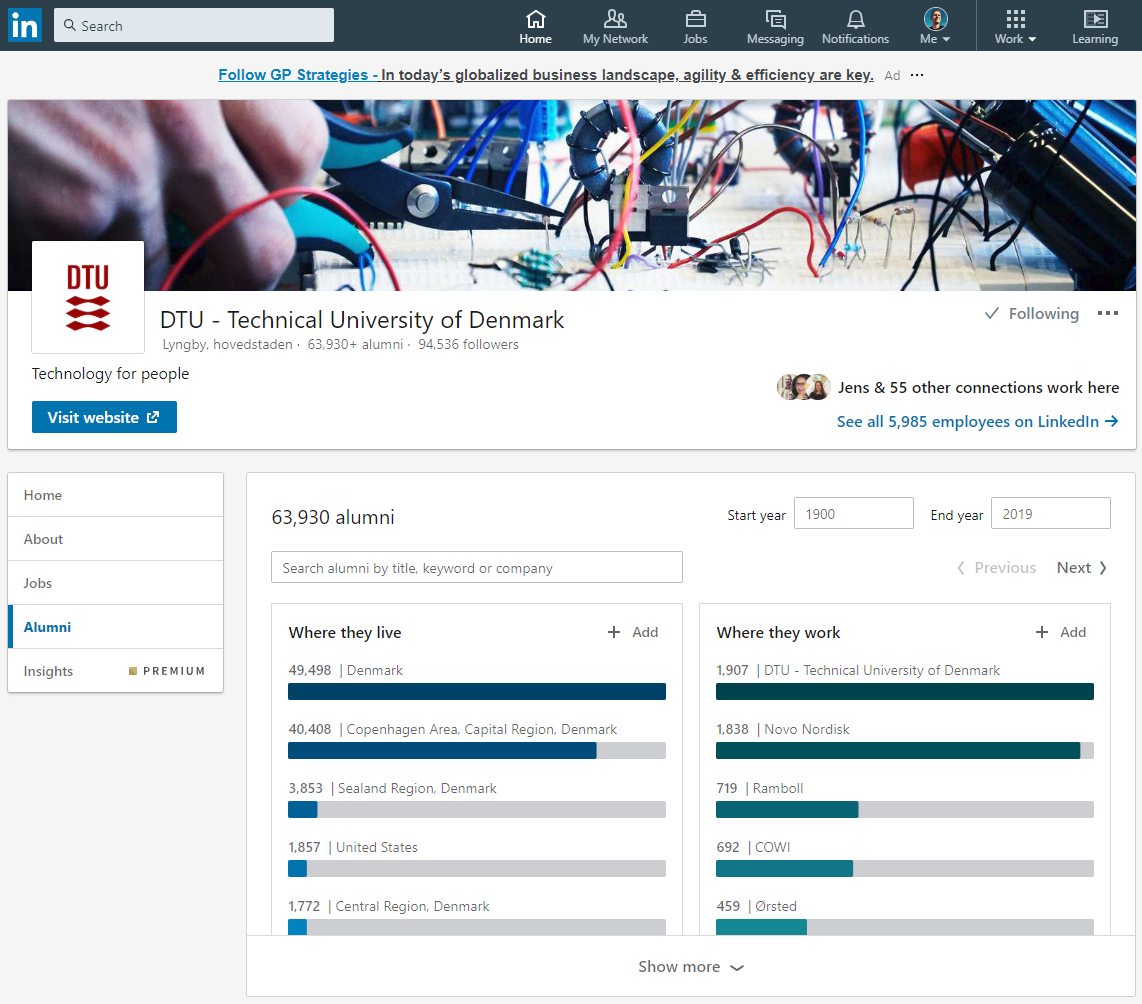Toggle the Following button

tap(1031, 314)
